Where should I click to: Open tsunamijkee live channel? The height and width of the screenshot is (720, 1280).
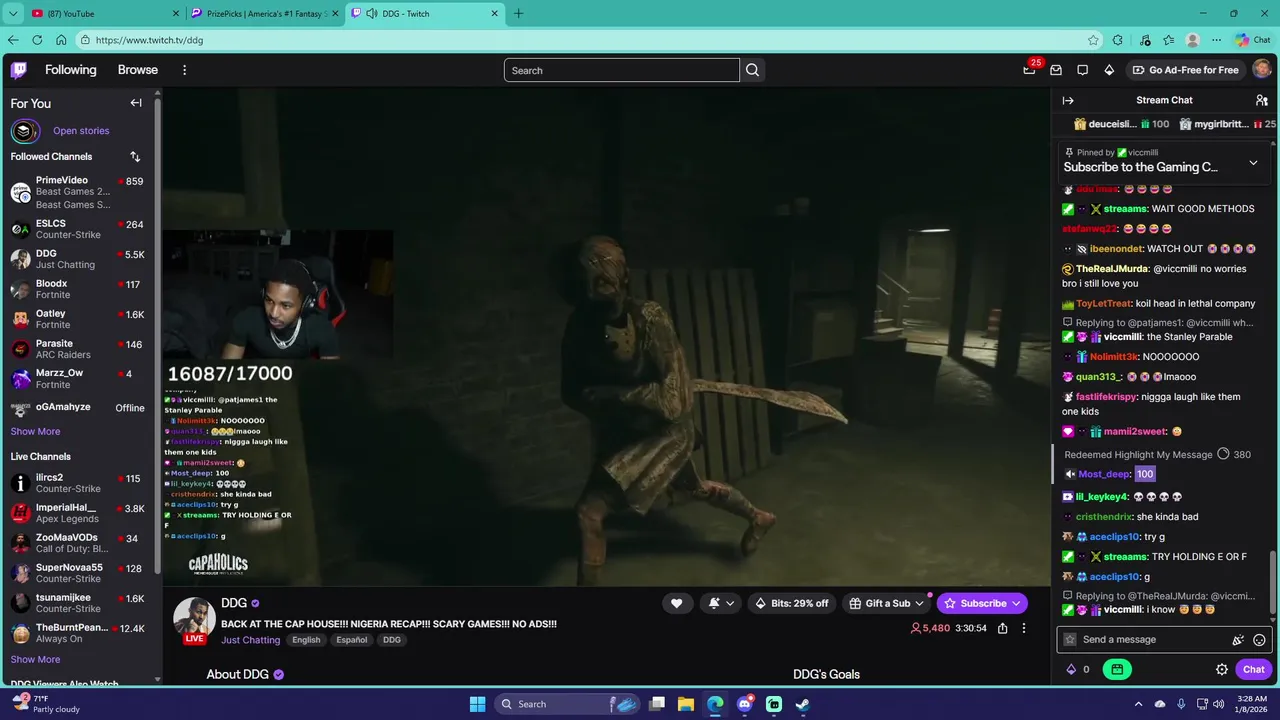79,603
